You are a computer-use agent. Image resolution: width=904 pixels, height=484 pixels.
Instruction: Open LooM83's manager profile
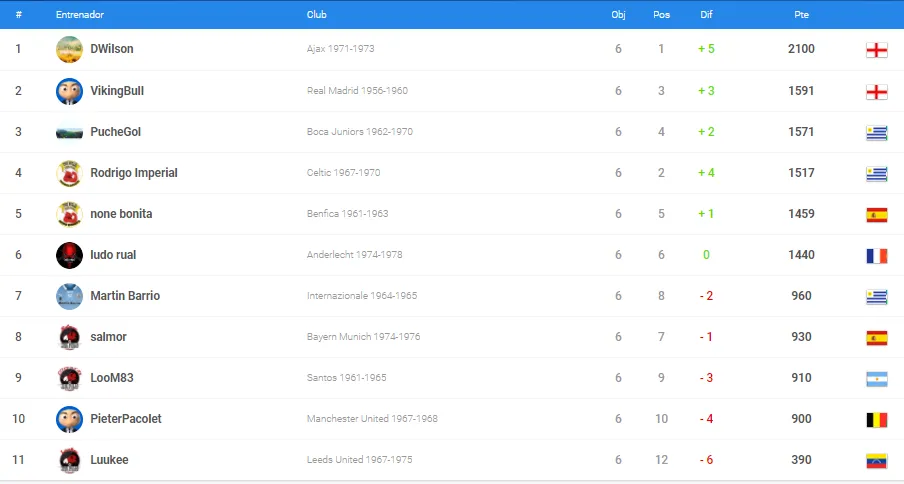click(112, 377)
